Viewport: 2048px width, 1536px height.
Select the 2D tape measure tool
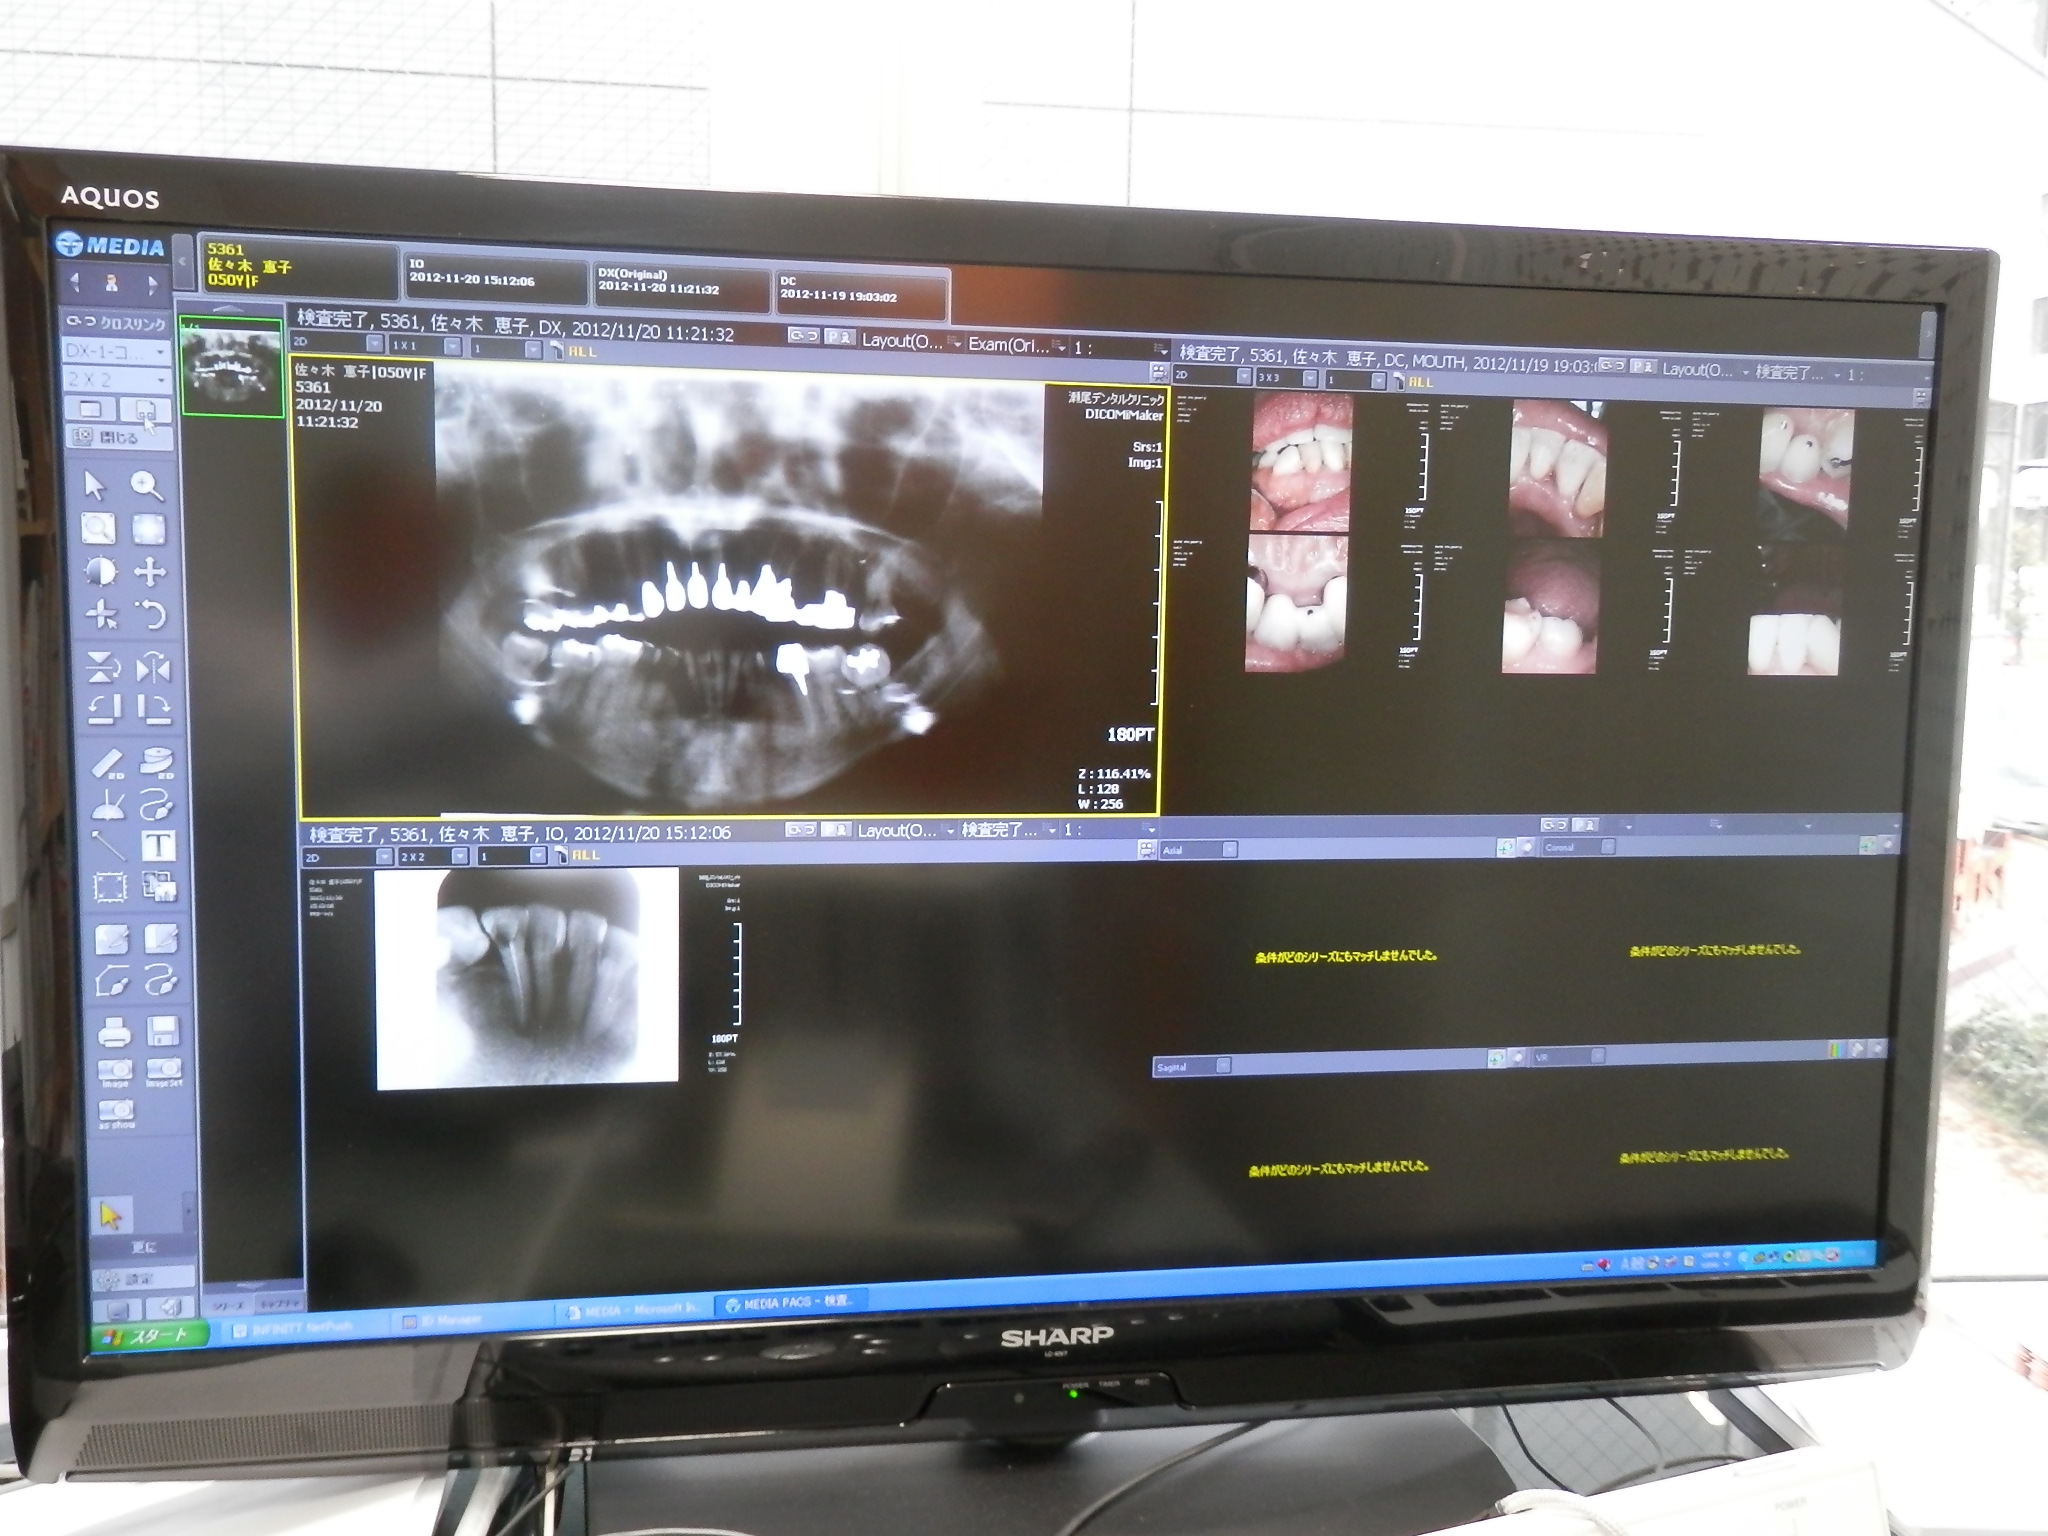click(x=156, y=762)
